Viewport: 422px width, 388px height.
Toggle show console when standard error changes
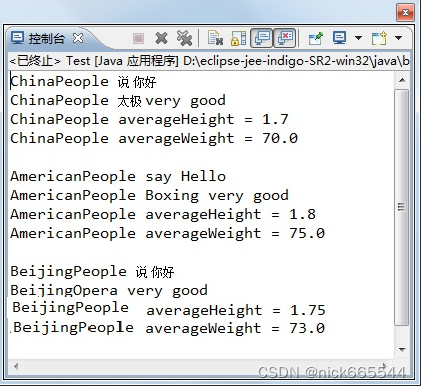pos(284,38)
